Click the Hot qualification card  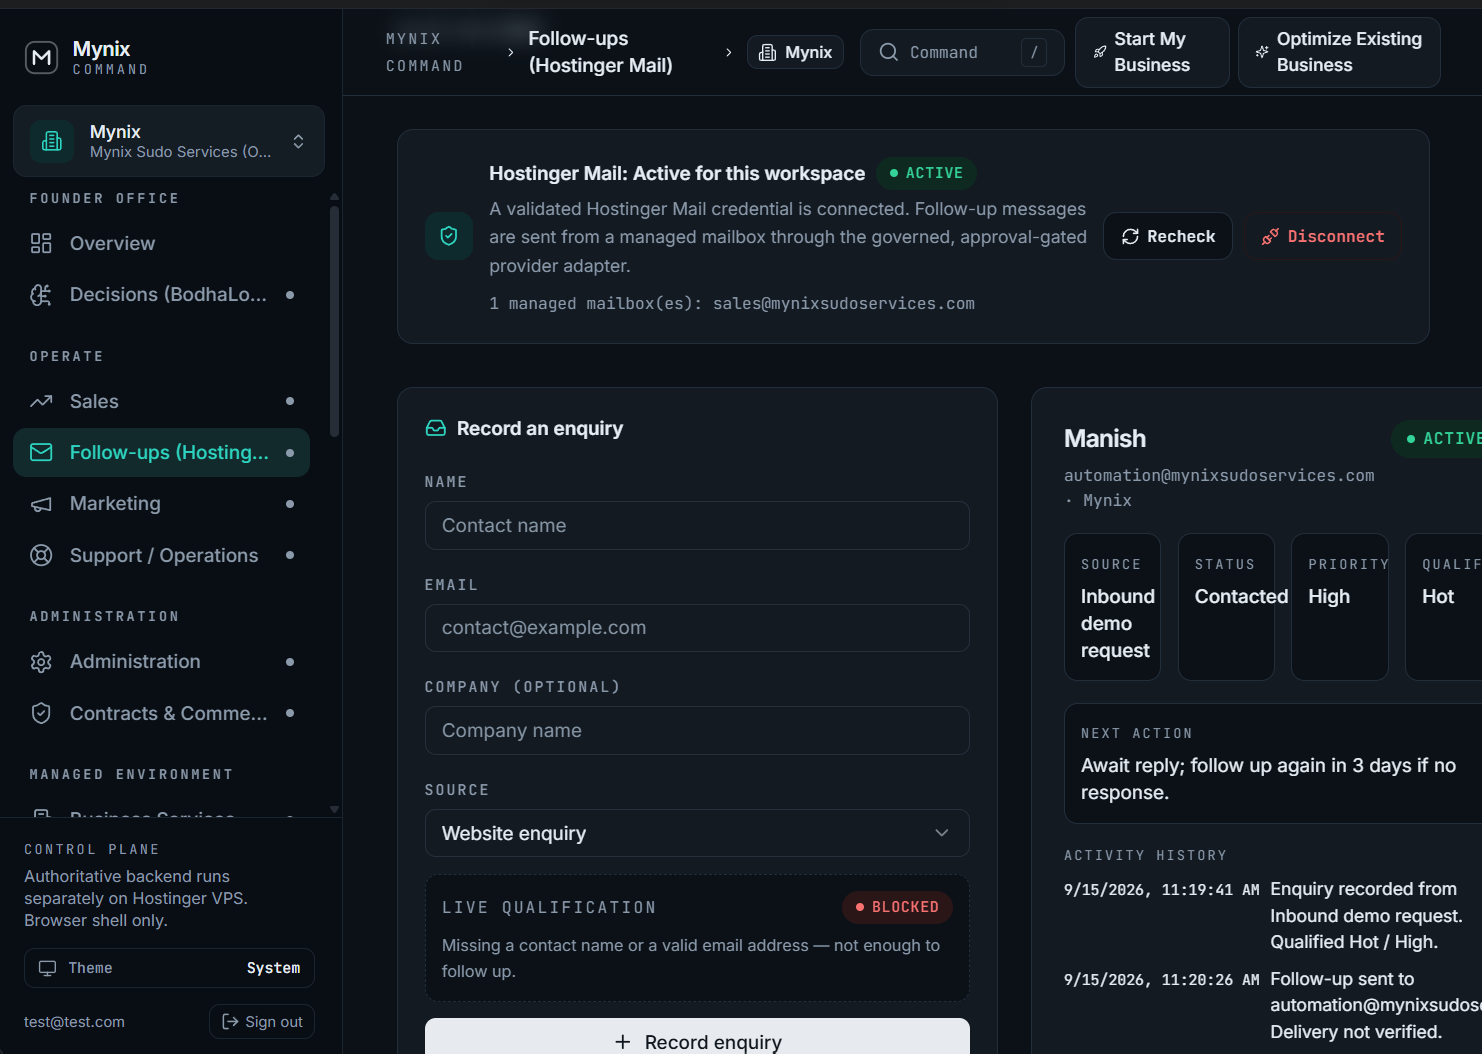1444,607
